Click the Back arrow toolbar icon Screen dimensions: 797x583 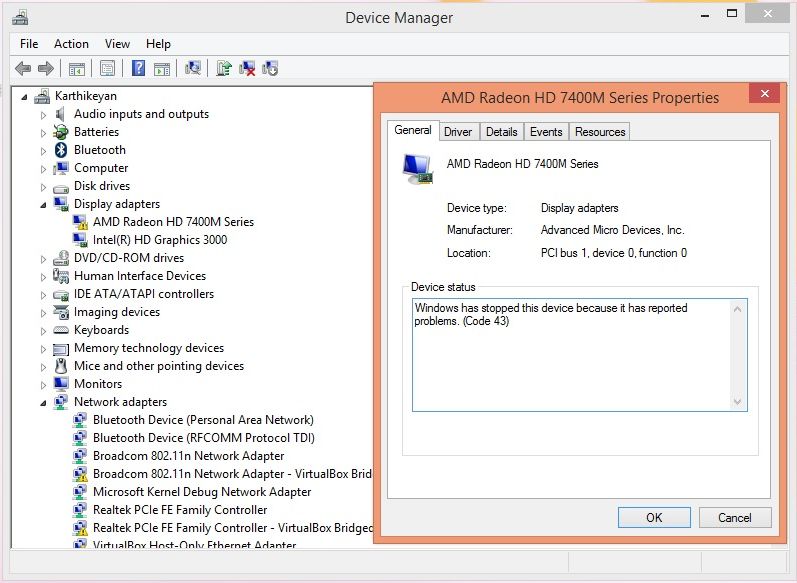(x=23, y=68)
